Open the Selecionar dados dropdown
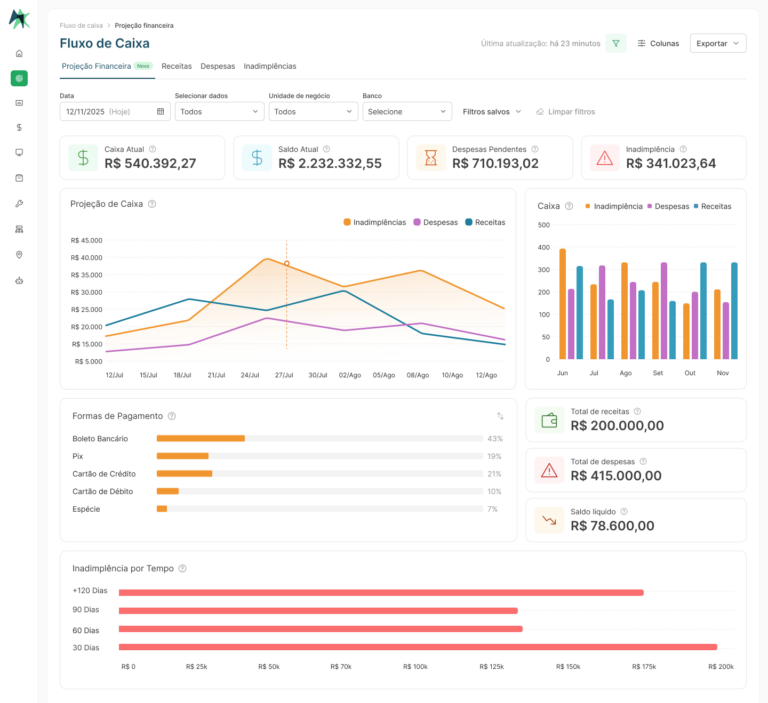 pyautogui.click(x=219, y=112)
